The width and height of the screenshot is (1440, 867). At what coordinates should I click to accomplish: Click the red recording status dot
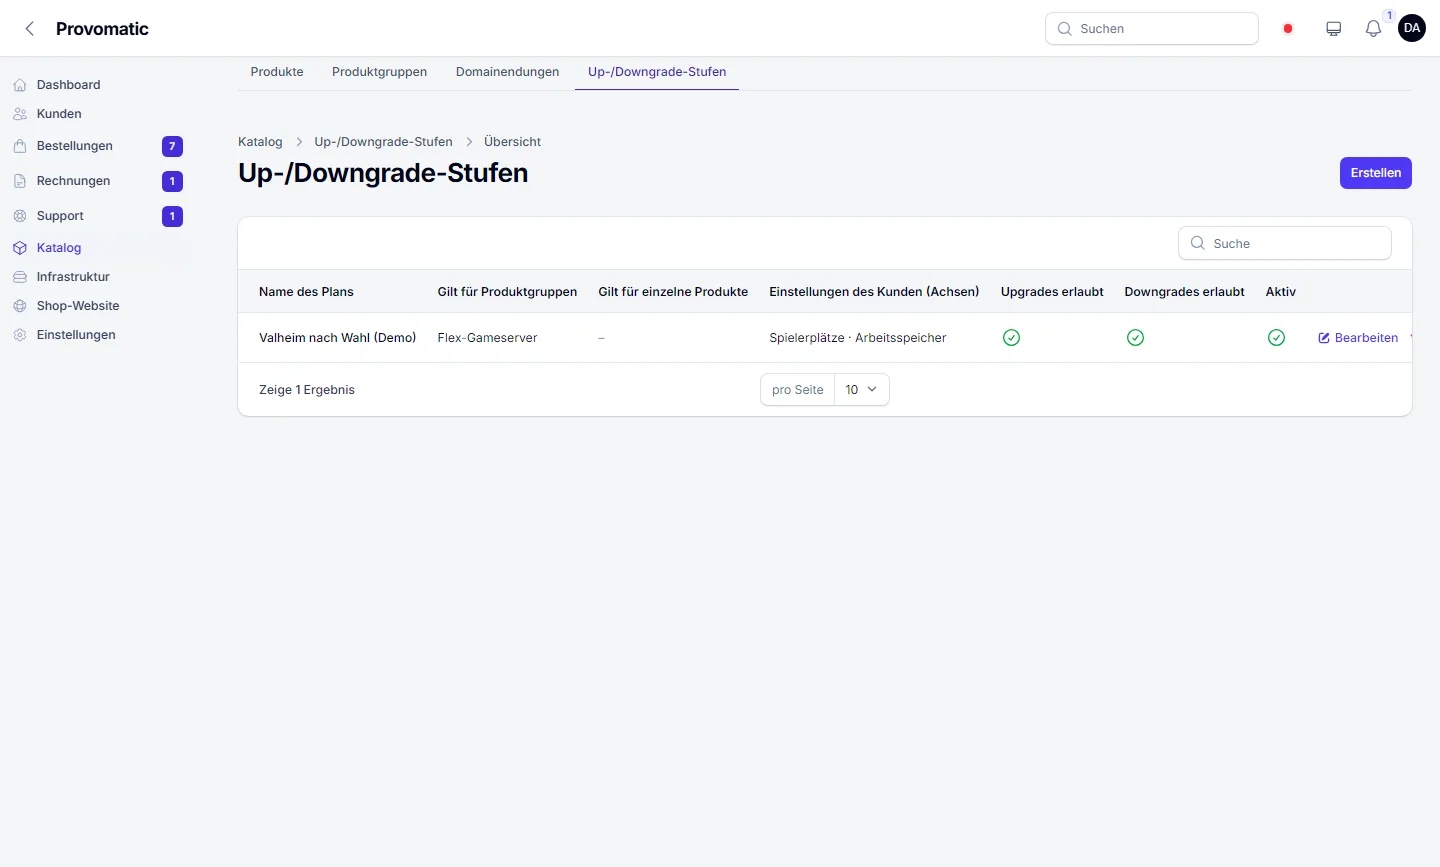click(1288, 29)
